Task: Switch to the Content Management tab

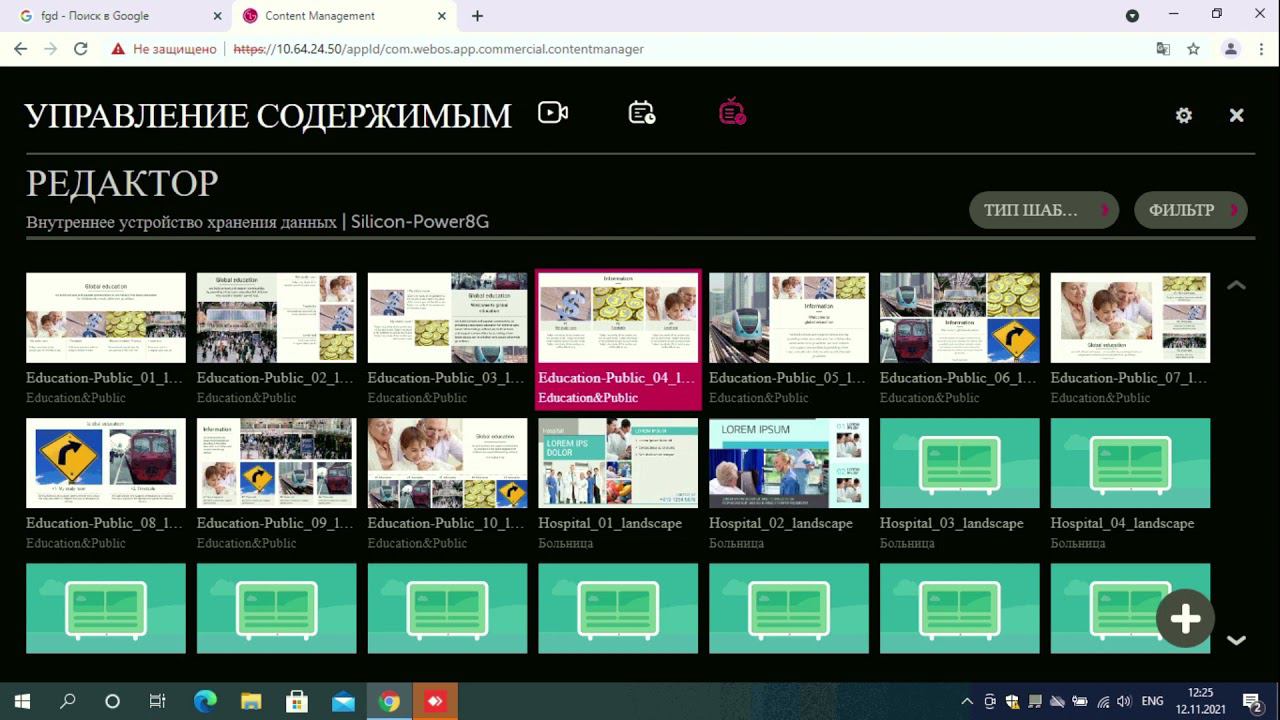Action: point(345,16)
